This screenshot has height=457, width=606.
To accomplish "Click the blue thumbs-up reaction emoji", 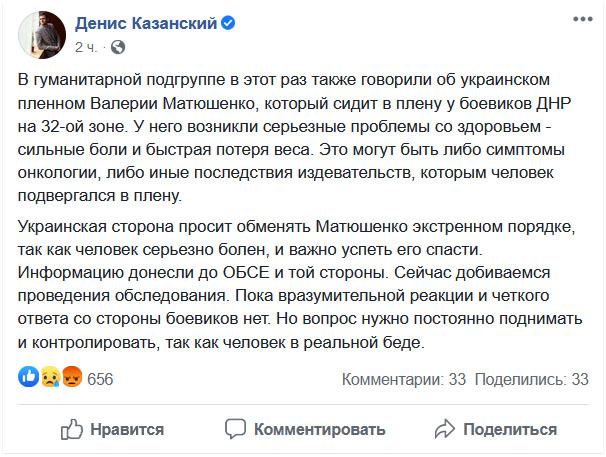I will [x=27, y=379].
